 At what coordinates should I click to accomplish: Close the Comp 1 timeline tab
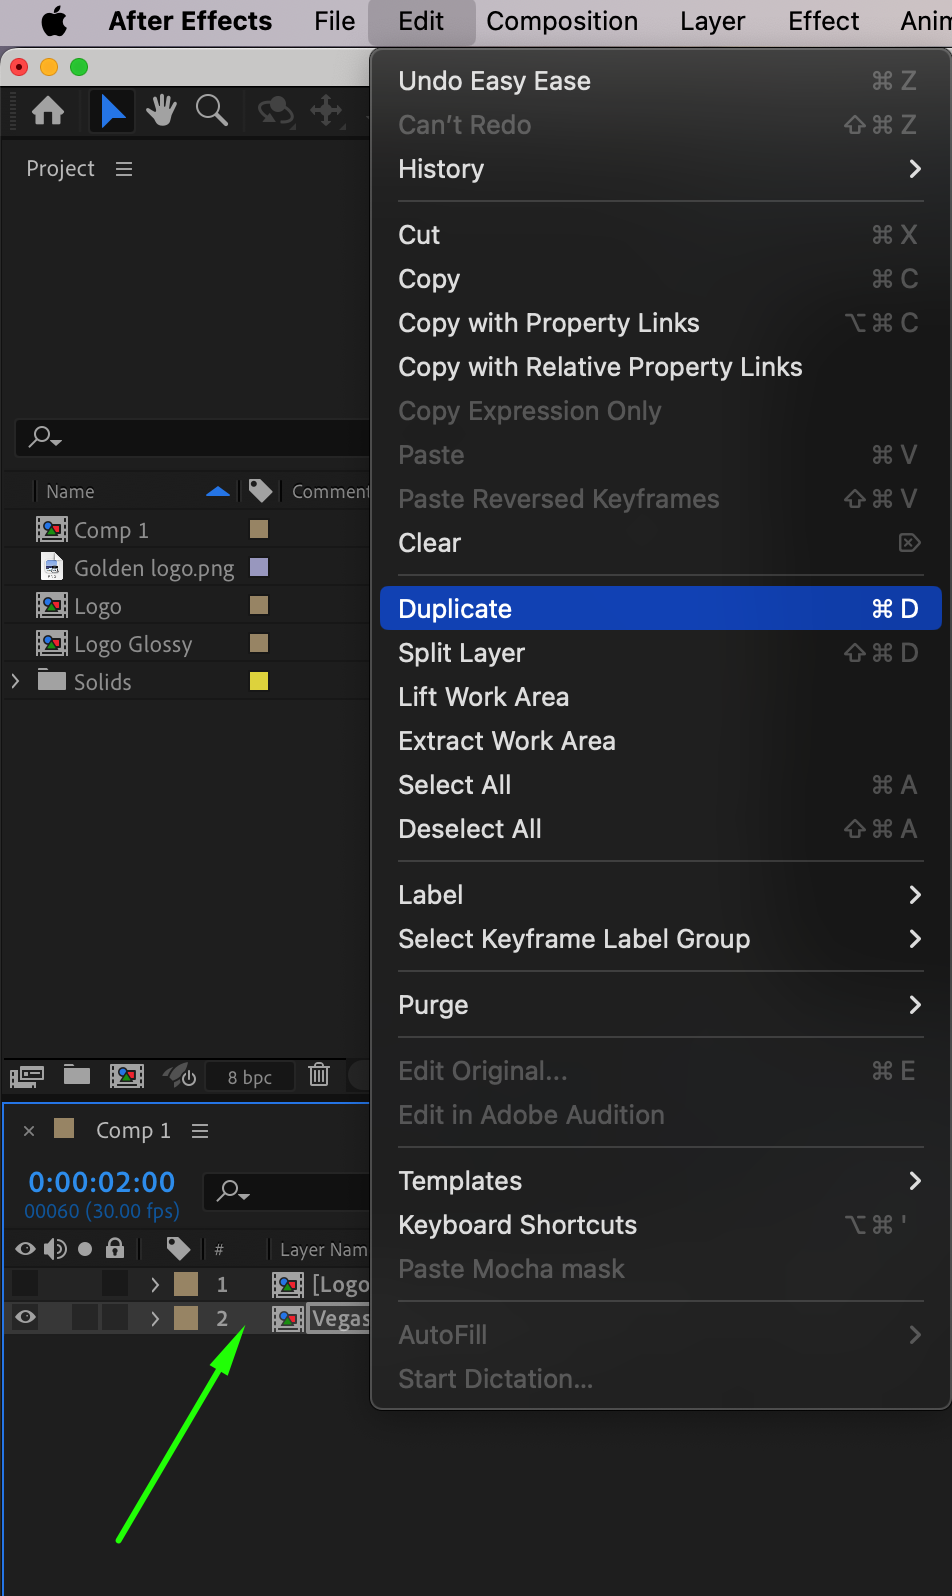point(29,1131)
